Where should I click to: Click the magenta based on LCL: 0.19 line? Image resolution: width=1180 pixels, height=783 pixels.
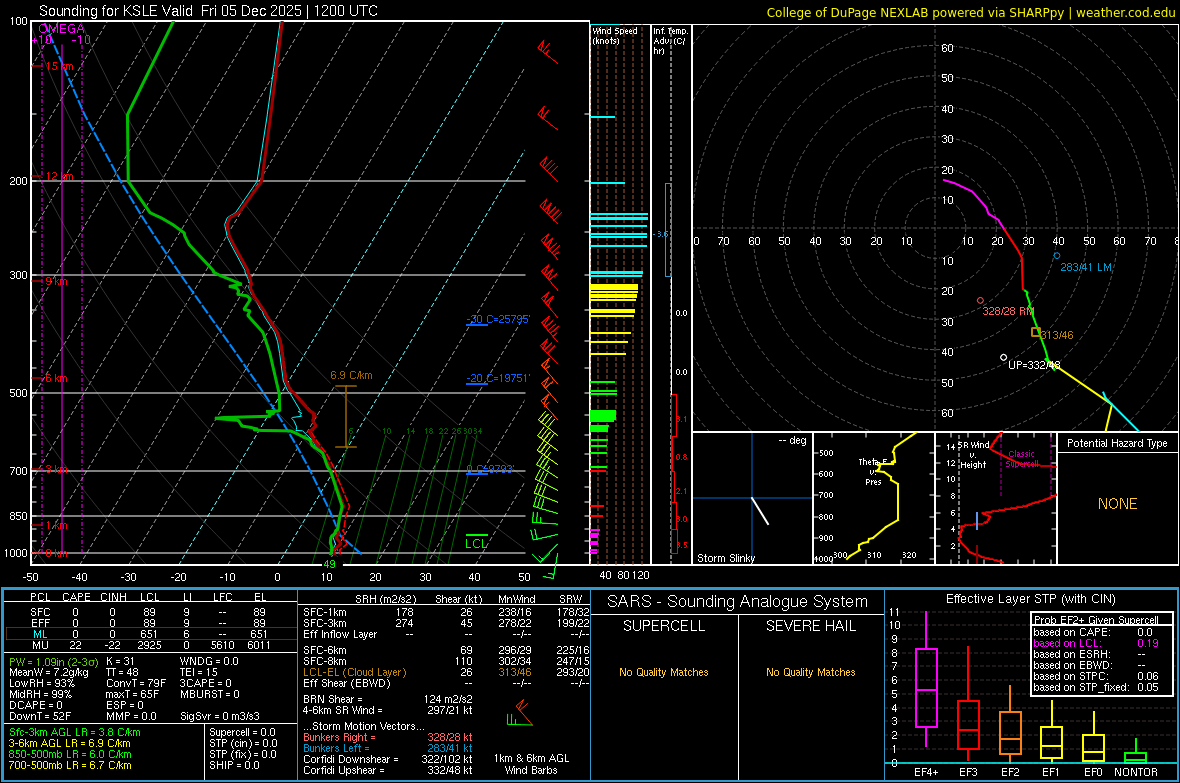coord(1096,643)
